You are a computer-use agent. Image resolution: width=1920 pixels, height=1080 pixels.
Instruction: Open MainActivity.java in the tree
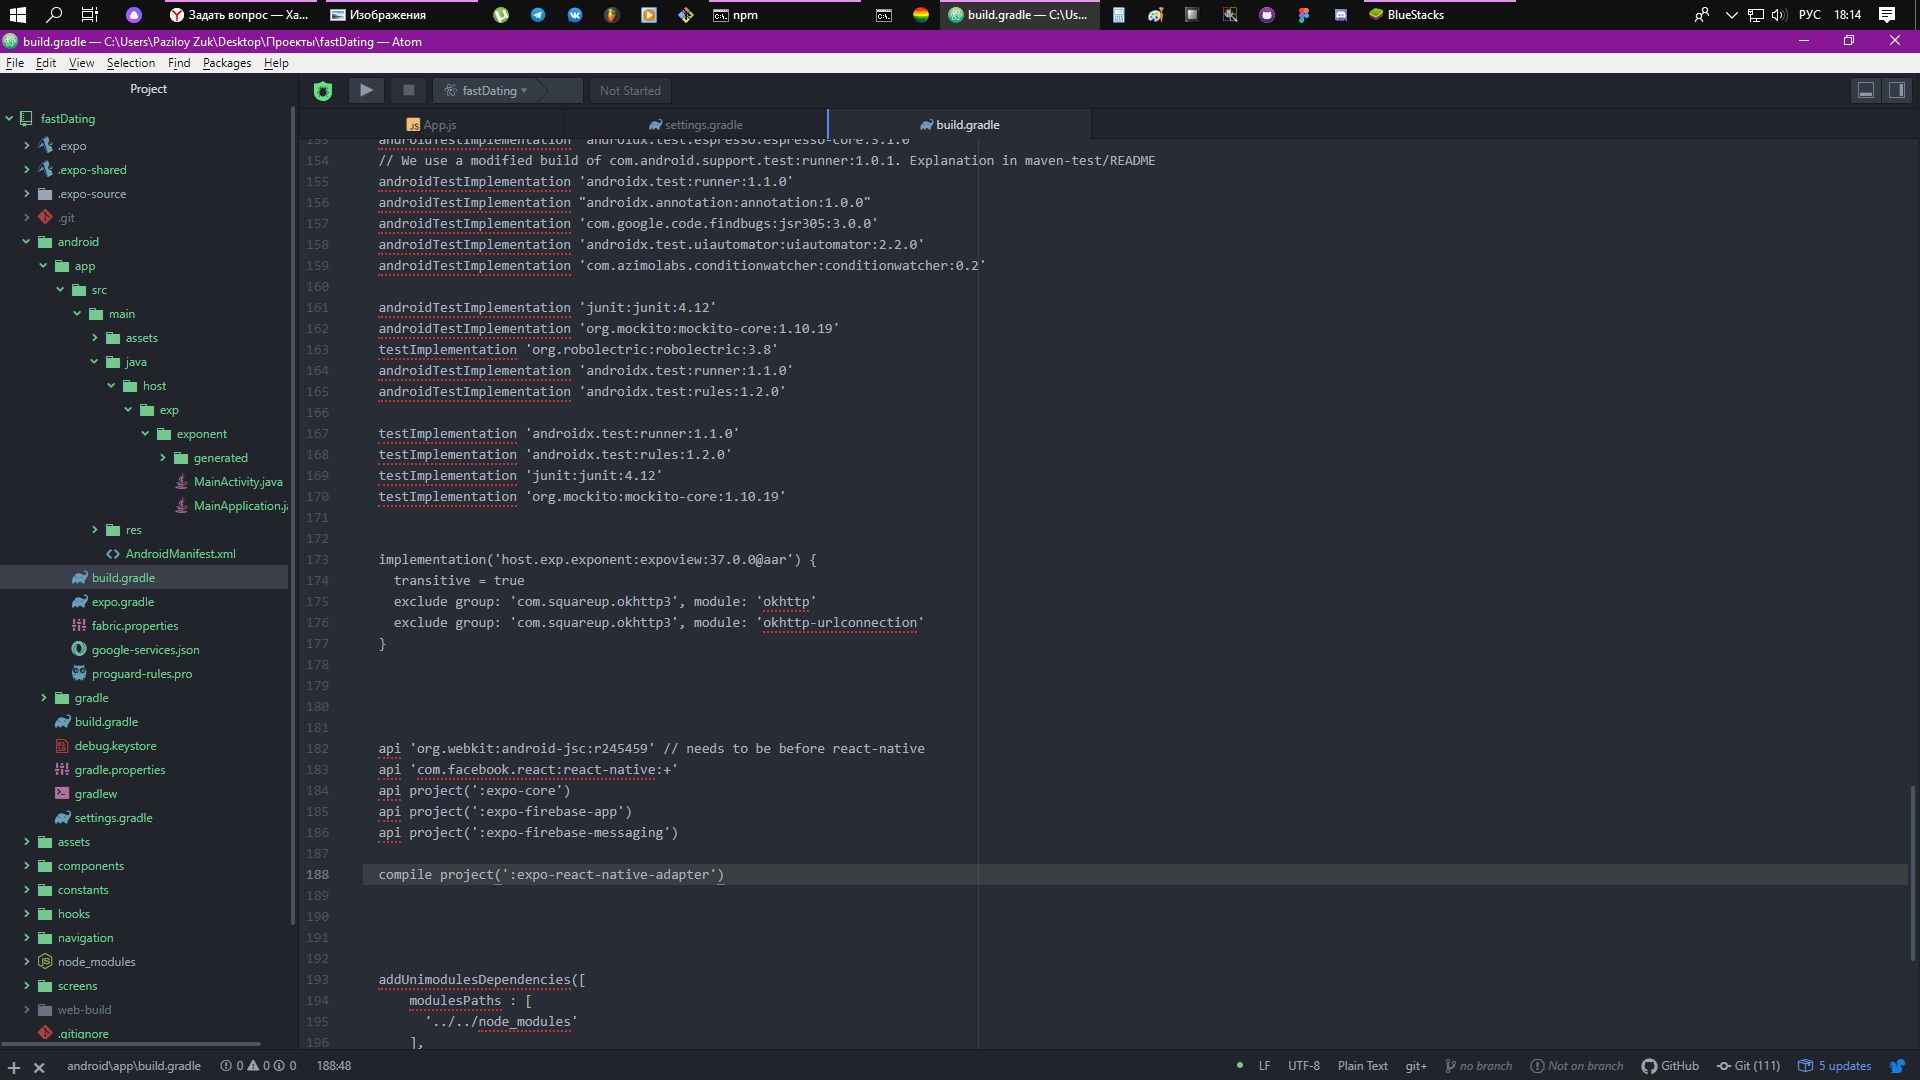[x=228, y=482]
